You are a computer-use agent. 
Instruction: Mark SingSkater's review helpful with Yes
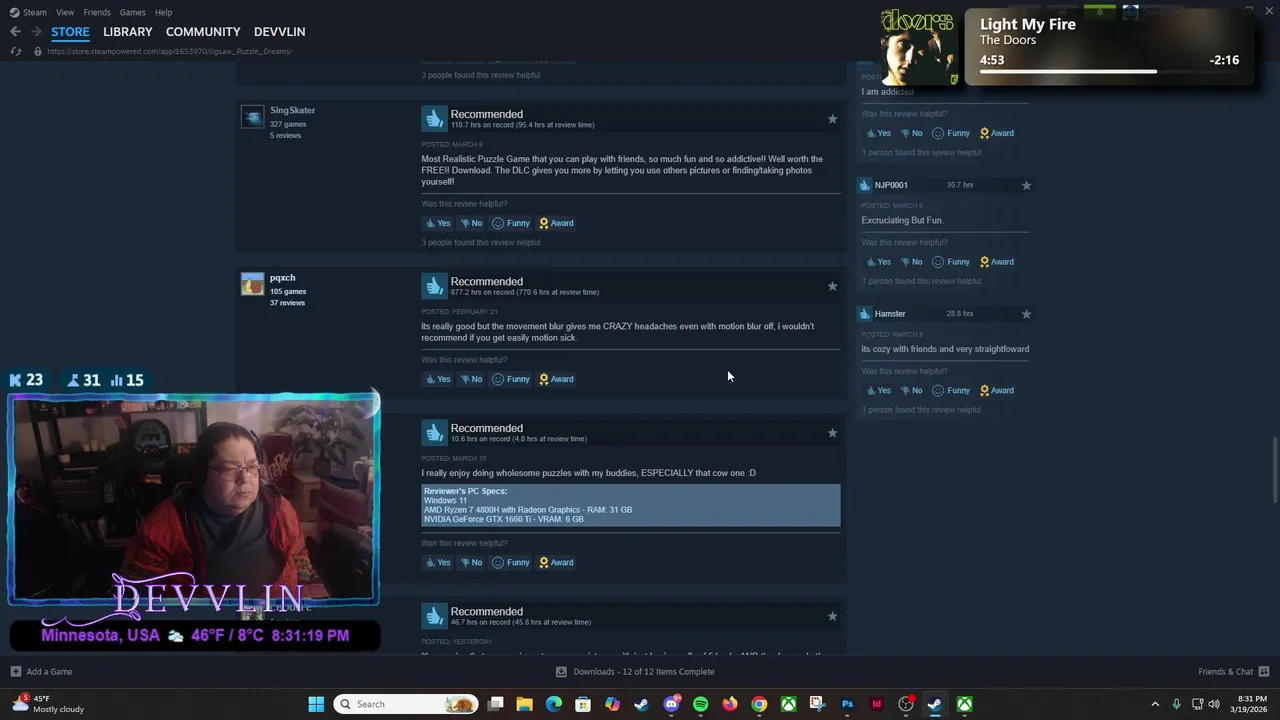(x=438, y=223)
